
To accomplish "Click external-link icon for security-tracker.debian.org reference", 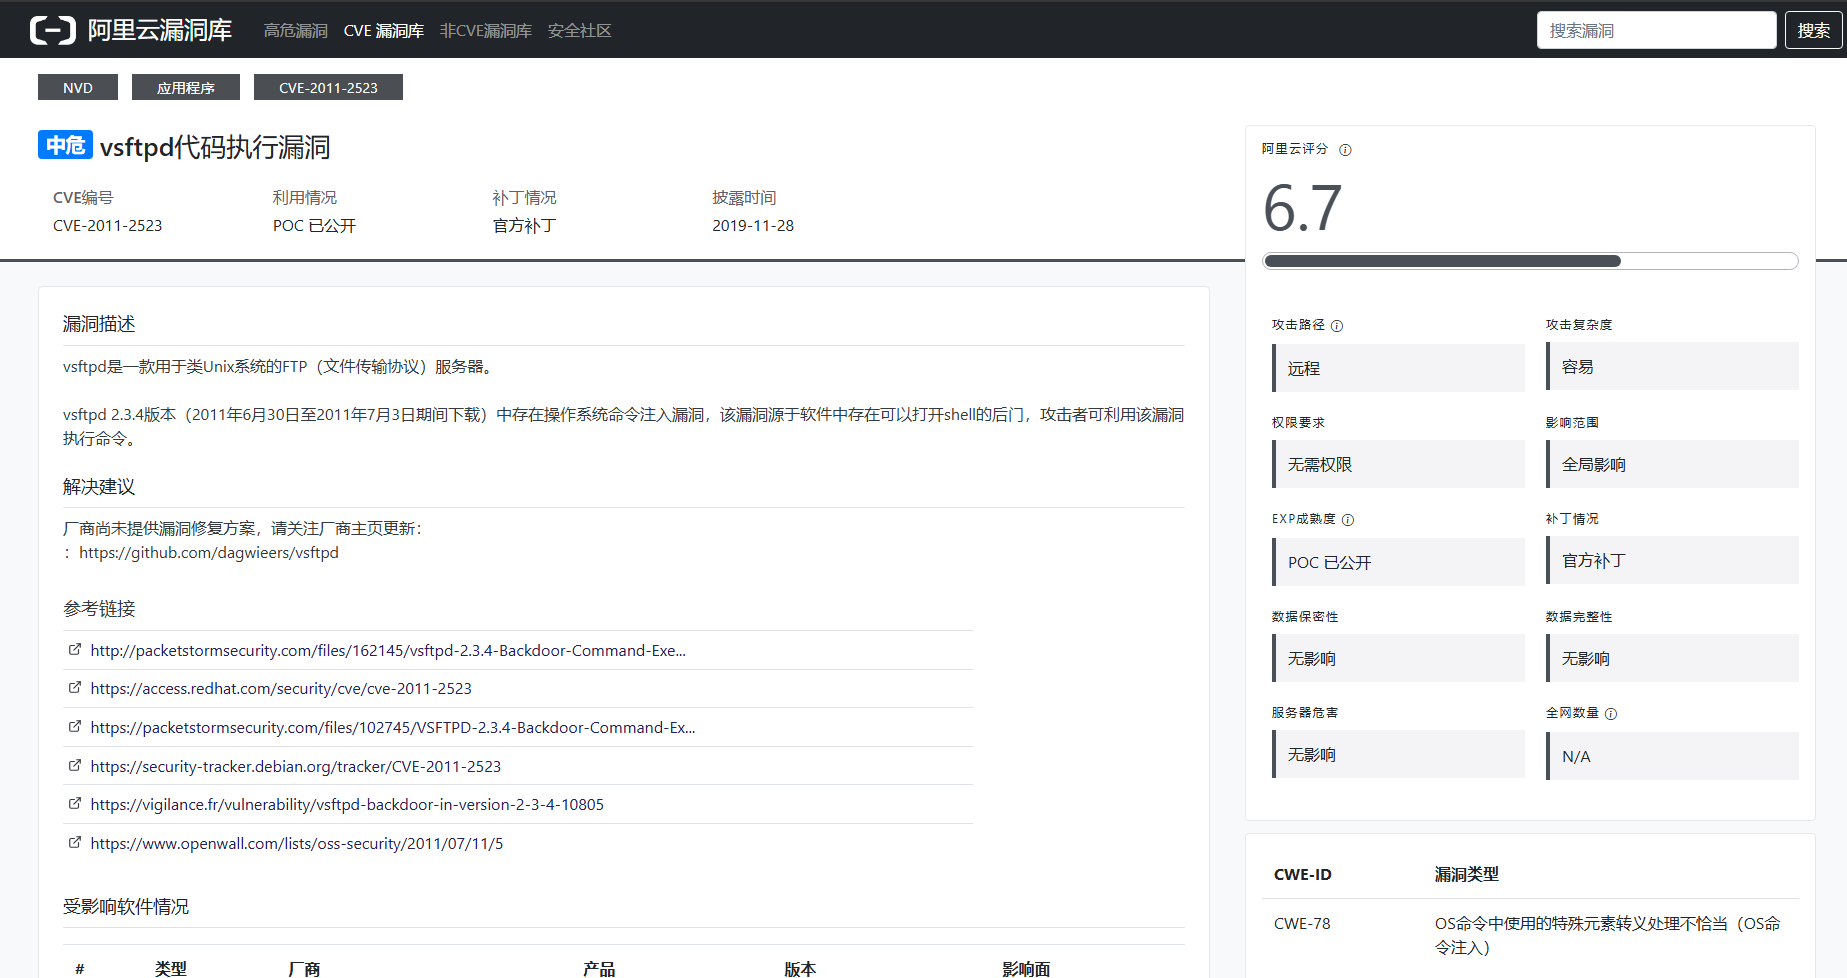I will click(x=75, y=766).
